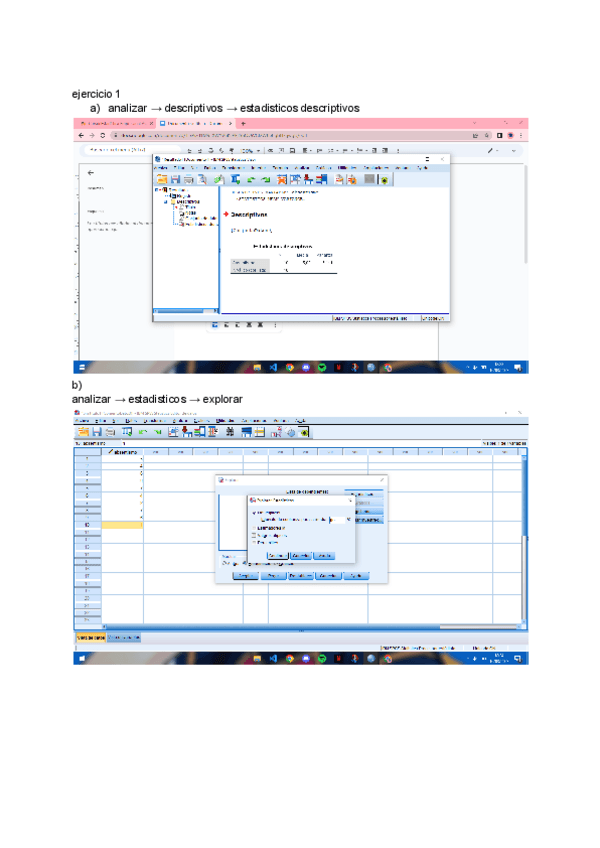The image size is (600, 848).
Task: Print preview icon in output viewer toolbar
Action: pyautogui.click(x=202, y=180)
